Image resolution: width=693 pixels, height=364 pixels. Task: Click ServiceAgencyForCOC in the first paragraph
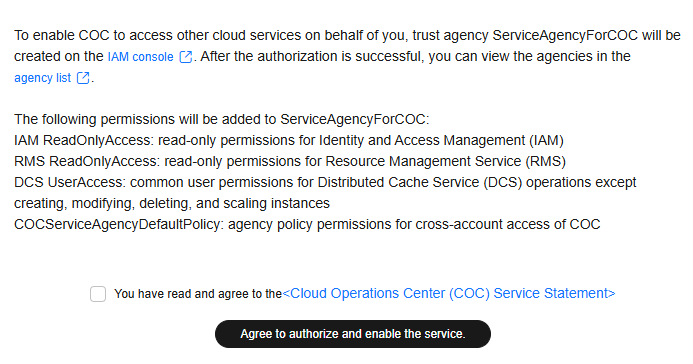click(565, 35)
